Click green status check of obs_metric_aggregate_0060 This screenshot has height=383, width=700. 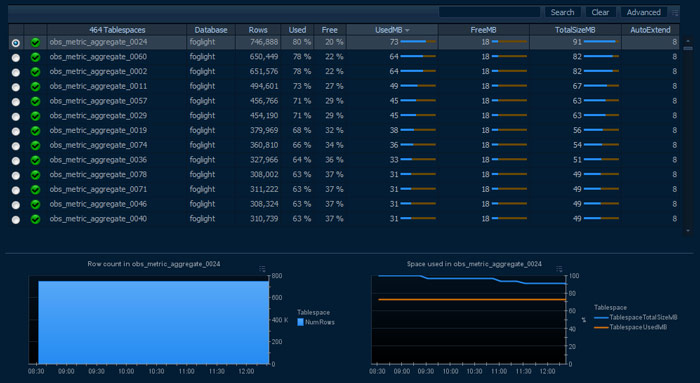(x=35, y=57)
